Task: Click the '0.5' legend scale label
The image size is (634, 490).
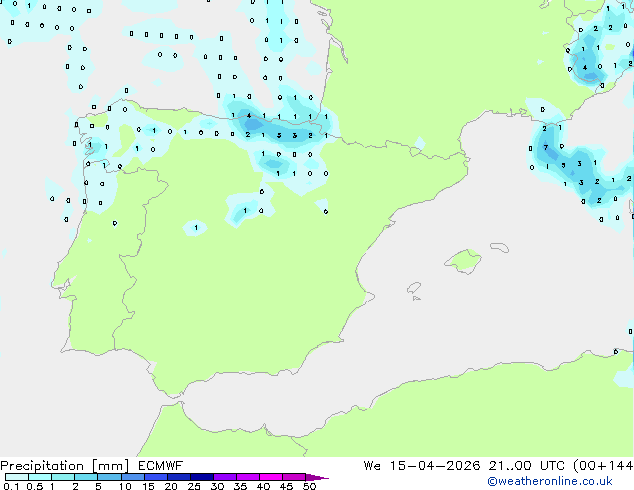Action: coord(35,486)
